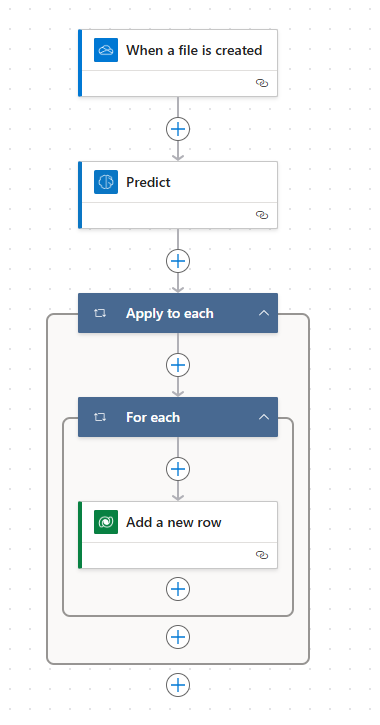Click the OneDrive icon on file created trigger
Screen dimensions: 380x725
pos(106,50)
